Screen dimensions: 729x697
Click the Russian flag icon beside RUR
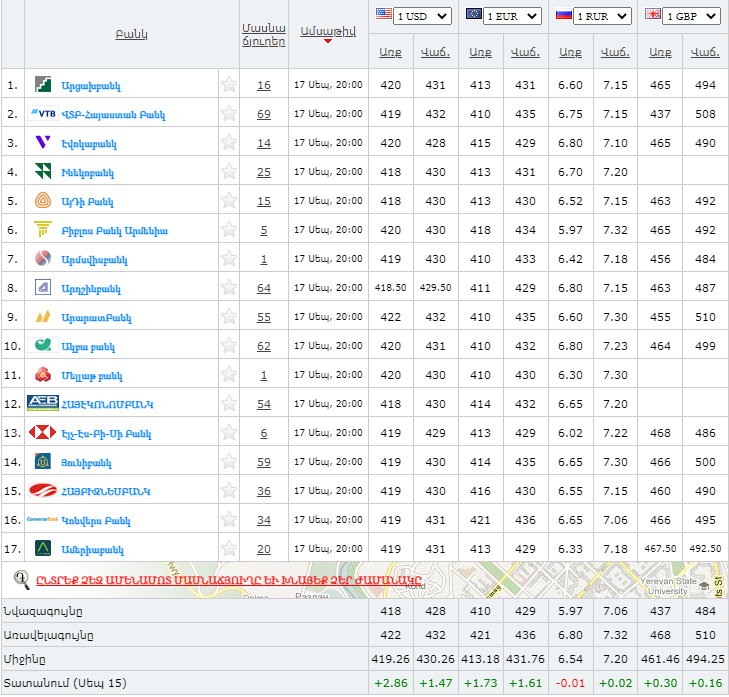(x=563, y=15)
